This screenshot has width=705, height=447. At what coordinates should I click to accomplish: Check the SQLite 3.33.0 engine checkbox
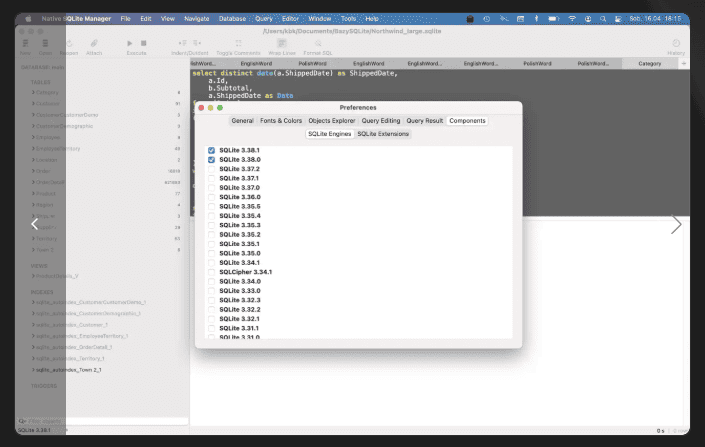tap(211, 291)
